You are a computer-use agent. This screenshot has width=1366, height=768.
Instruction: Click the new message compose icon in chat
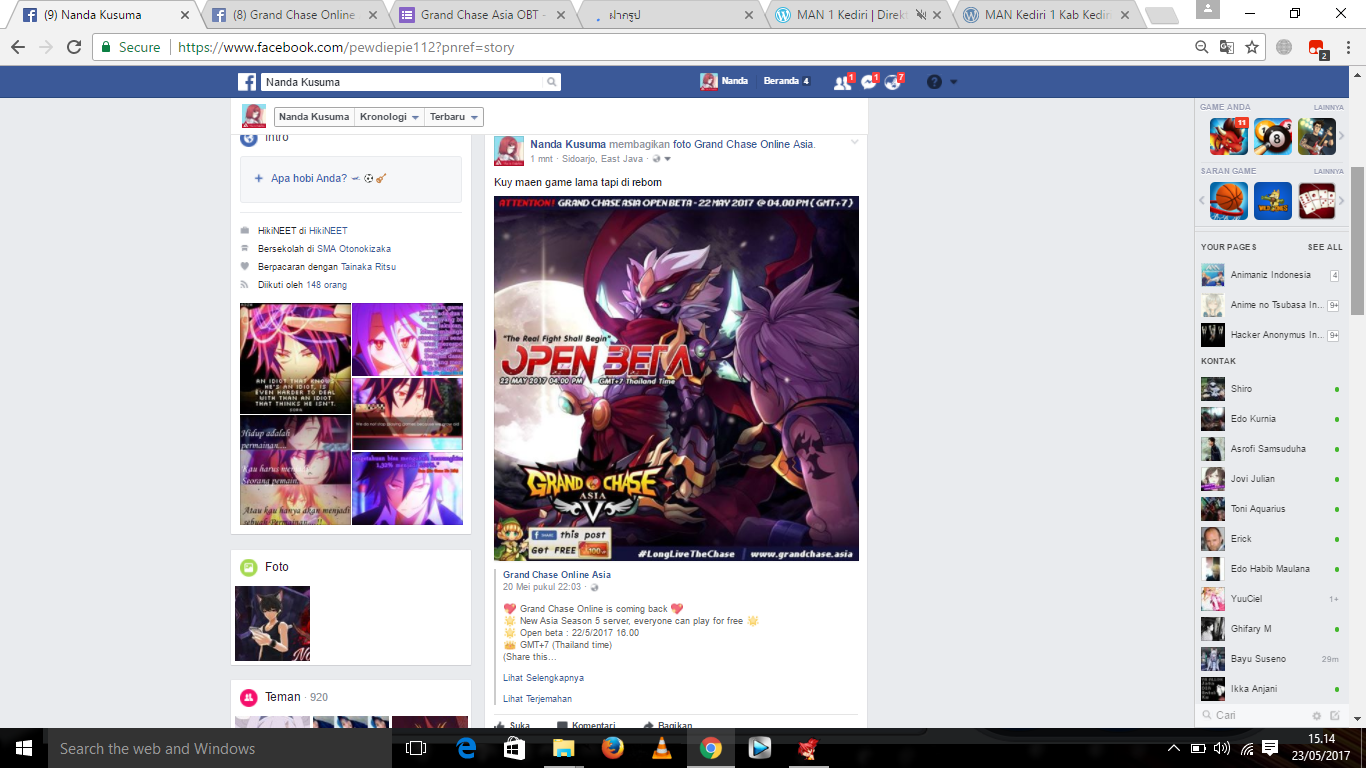tap(1334, 716)
